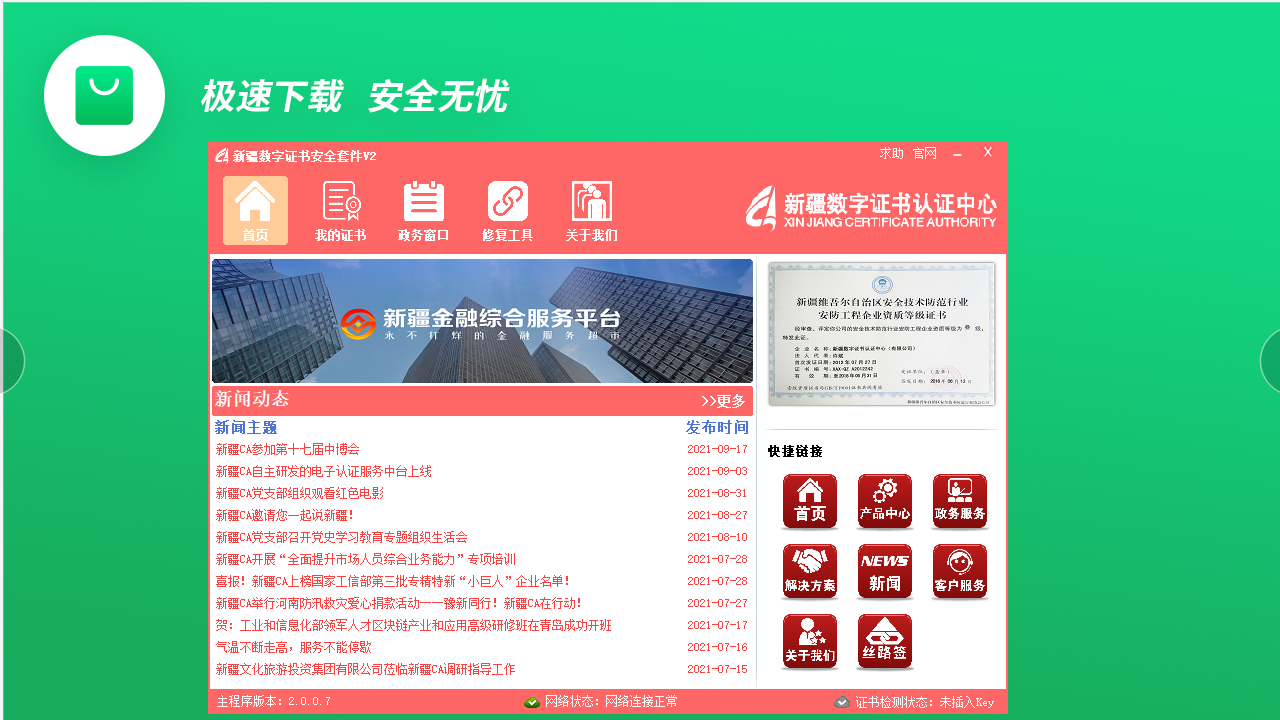Switch to the highlighted 首页 home tab
Viewport: 1280px width, 720px height.
[255, 210]
